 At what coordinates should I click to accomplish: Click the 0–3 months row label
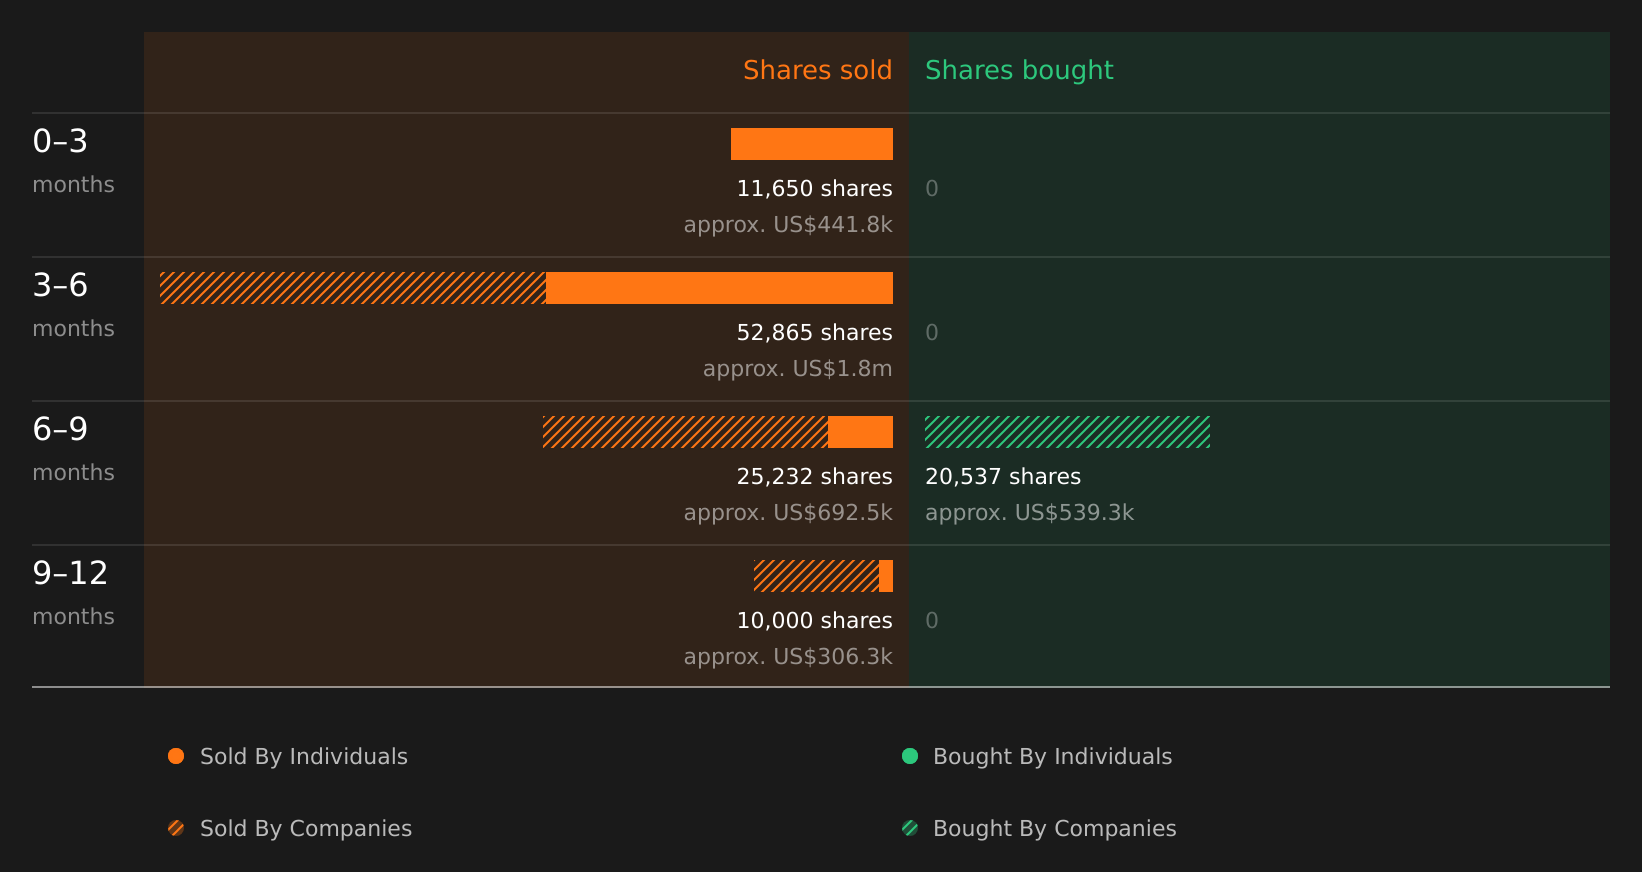[x=73, y=162]
